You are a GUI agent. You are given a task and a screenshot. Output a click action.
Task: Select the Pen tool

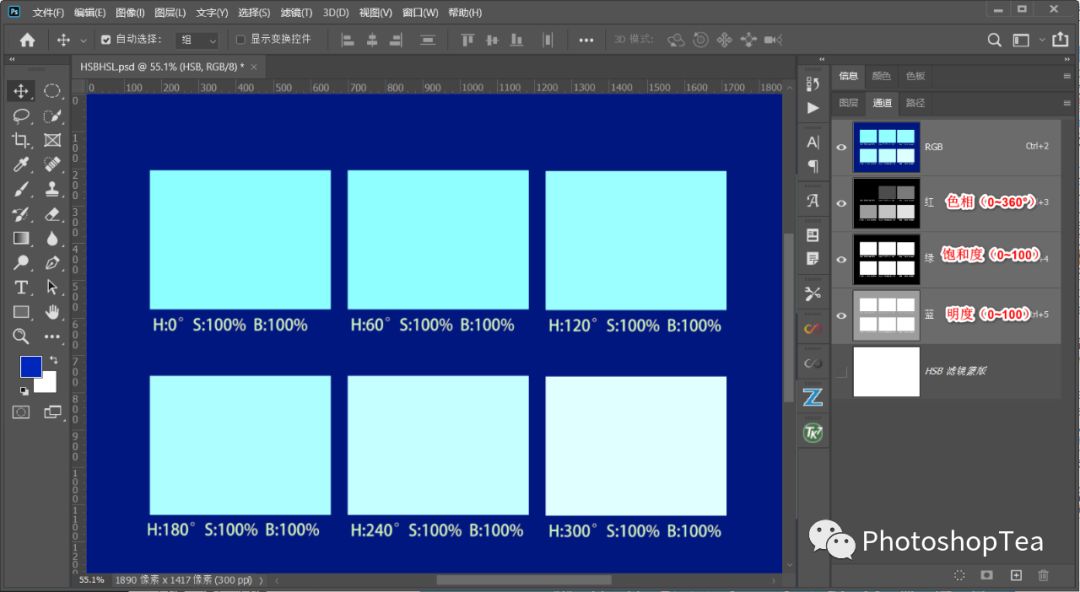pyautogui.click(x=52, y=262)
